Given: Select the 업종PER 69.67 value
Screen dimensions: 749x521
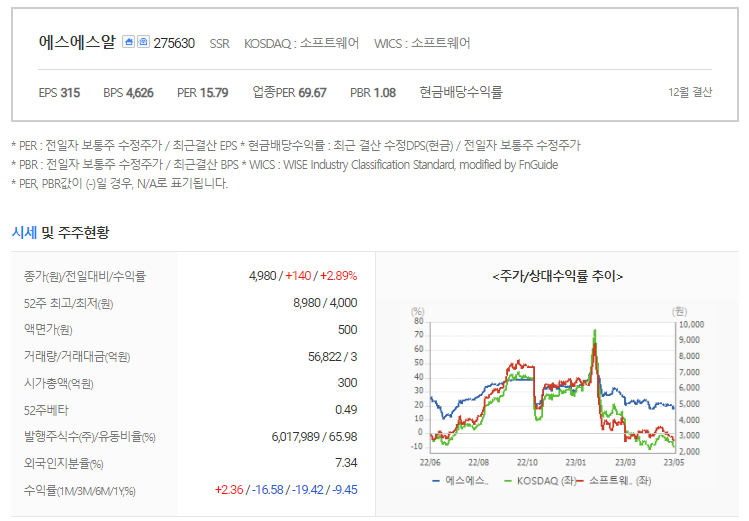Looking at the screenshot, I should pos(289,92).
